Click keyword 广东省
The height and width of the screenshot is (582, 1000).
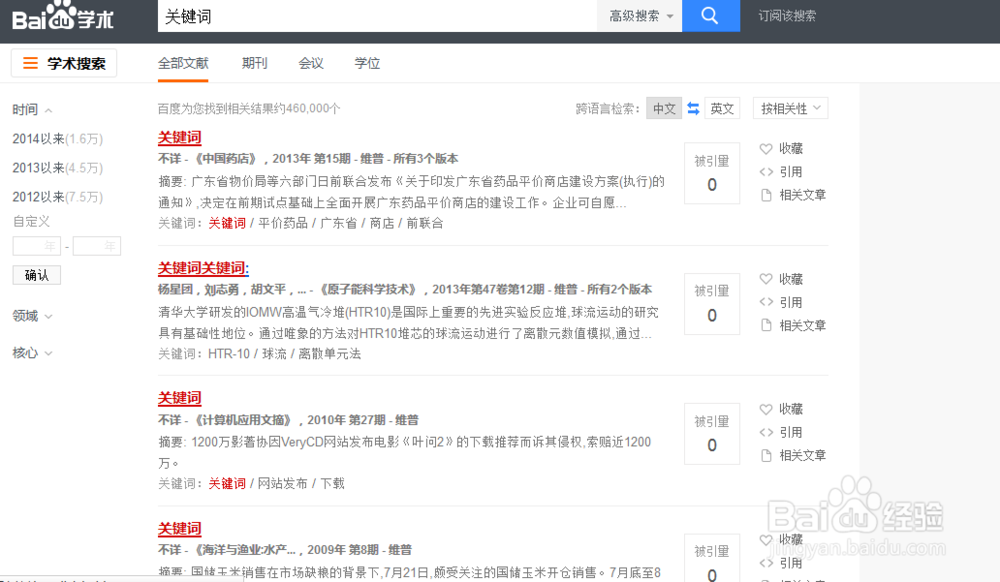[338, 223]
